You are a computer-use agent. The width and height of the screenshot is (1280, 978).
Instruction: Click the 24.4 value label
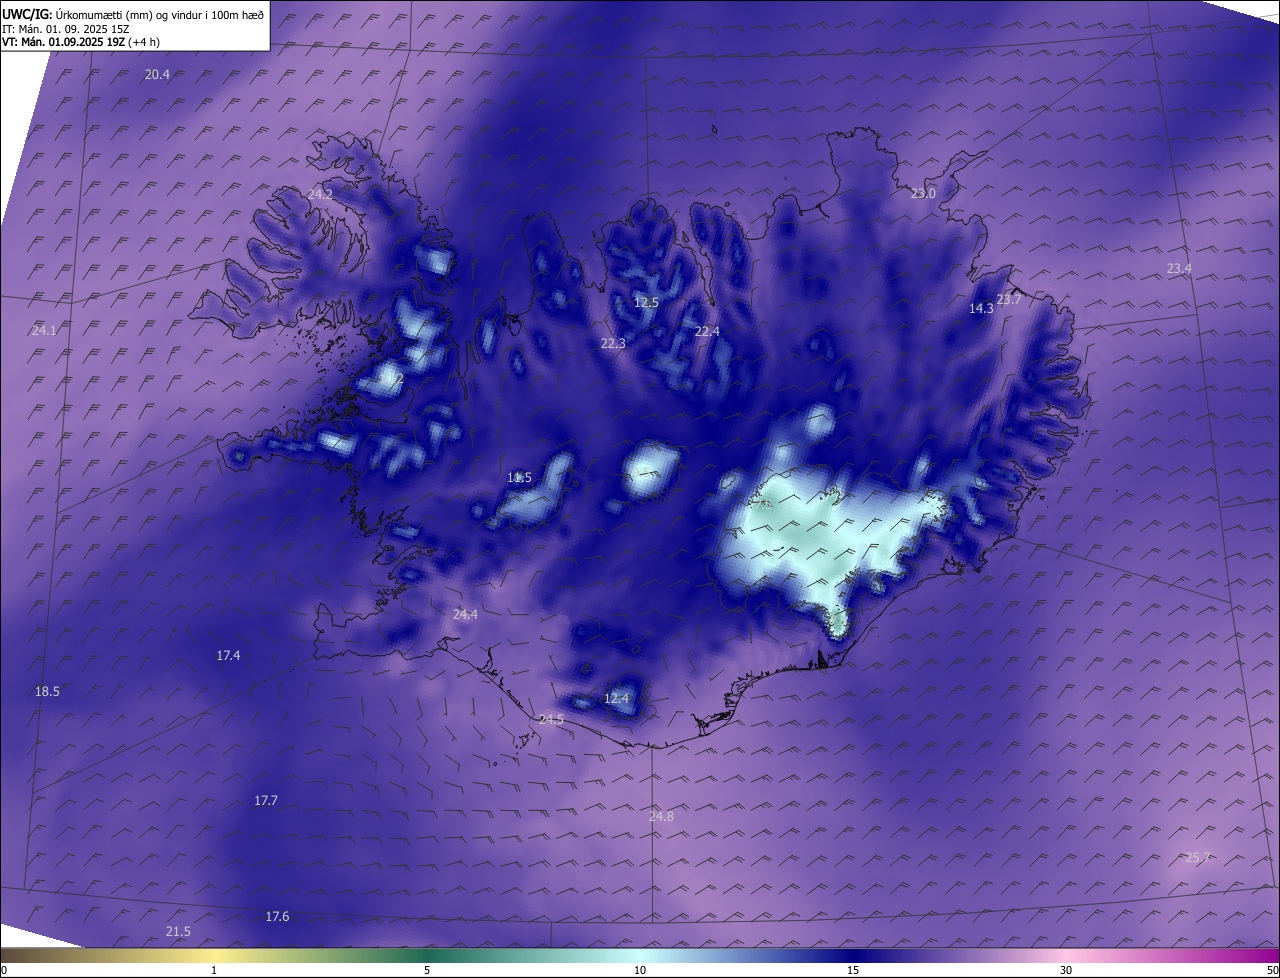tap(465, 615)
